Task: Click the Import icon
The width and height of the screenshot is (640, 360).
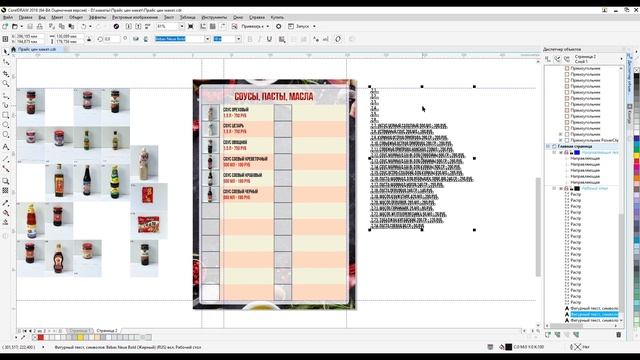Action: click(x=129, y=26)
